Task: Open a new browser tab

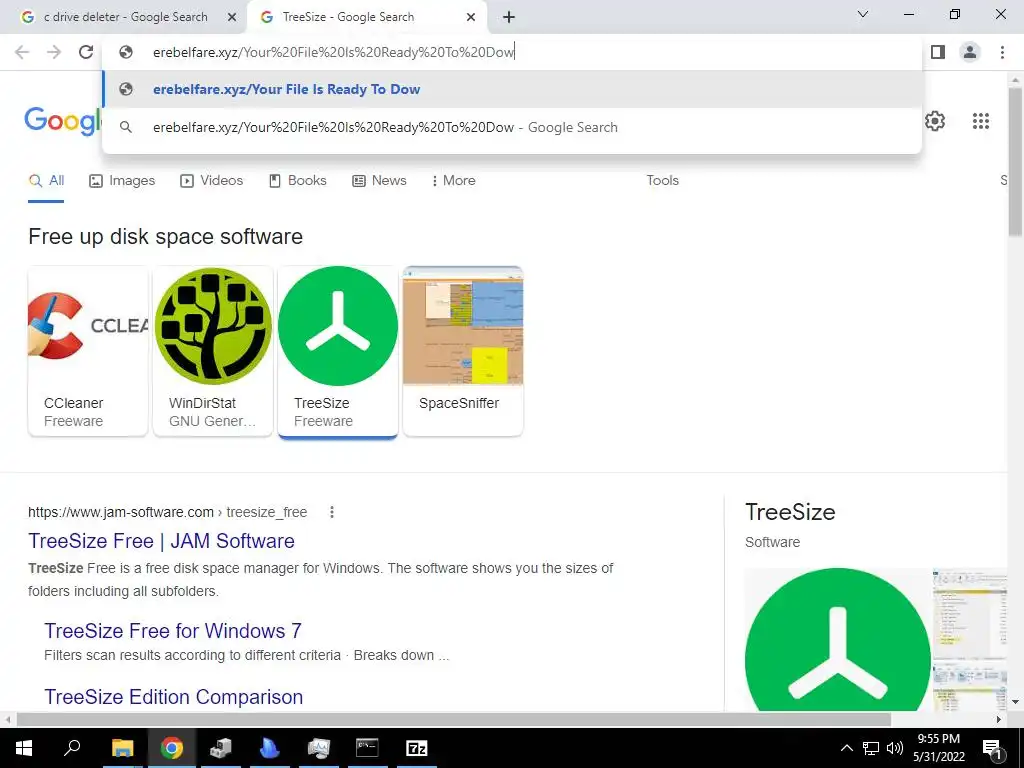Action: coord(509,17)
